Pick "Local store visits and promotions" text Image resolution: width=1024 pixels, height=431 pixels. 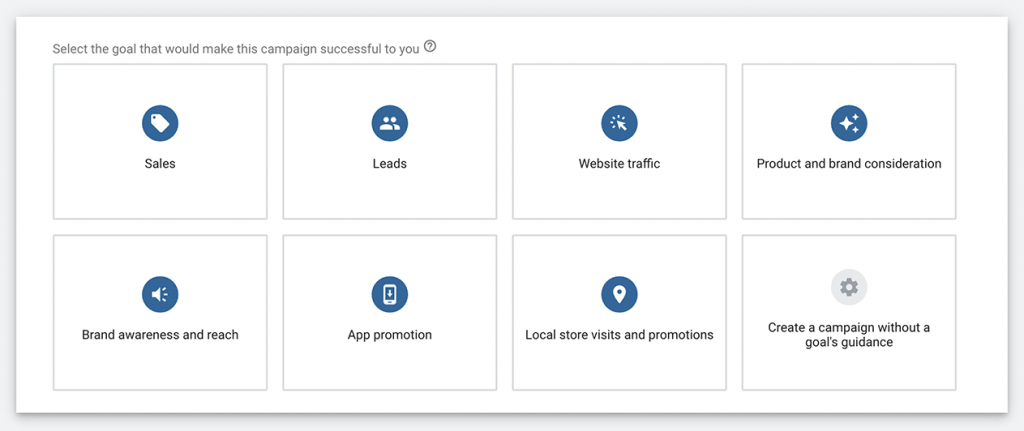(x=619, y=335)
